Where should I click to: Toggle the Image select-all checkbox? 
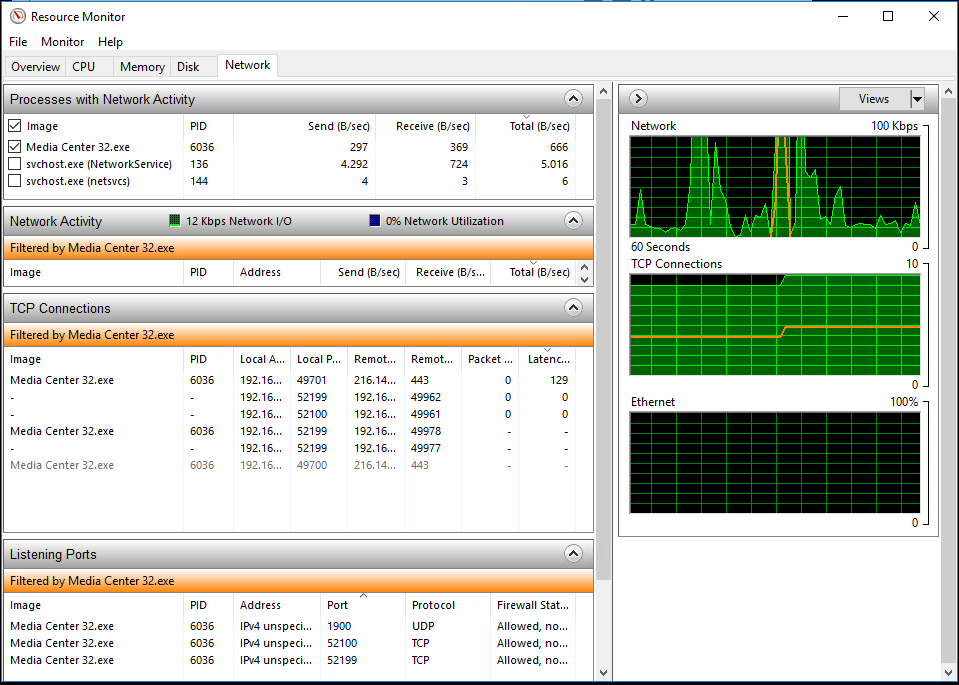[x=15, y=126]
